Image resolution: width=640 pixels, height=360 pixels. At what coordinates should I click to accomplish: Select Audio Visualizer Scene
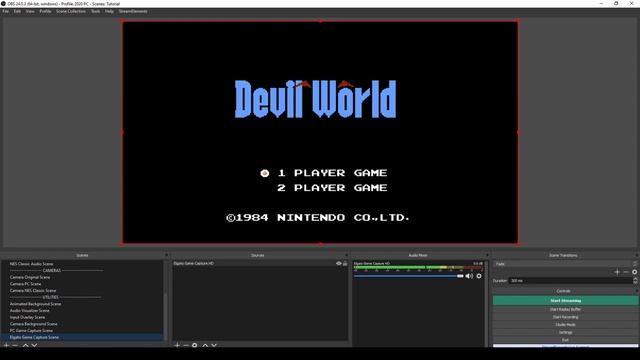(29, 311)
